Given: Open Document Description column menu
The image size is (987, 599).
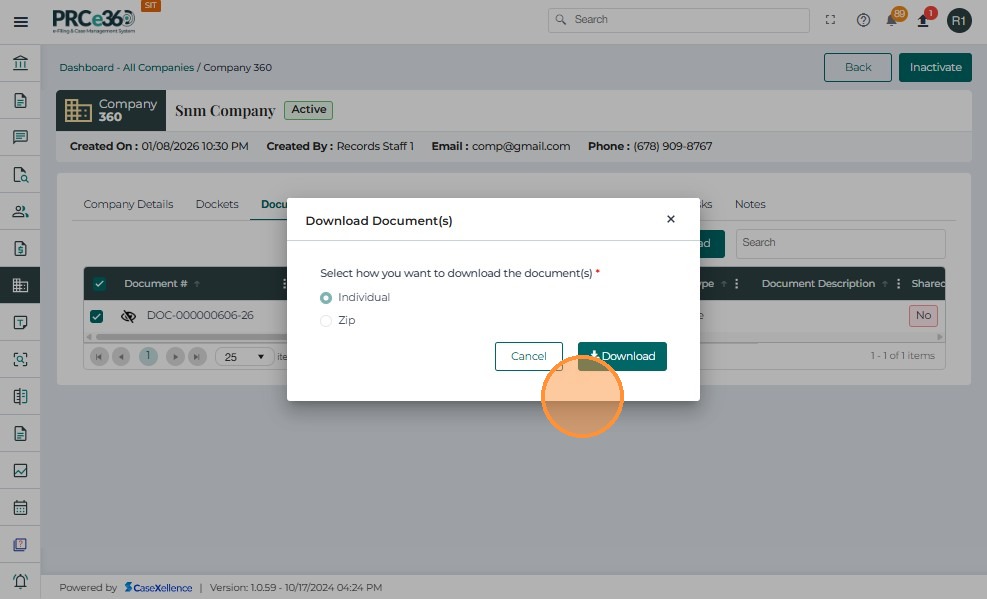Looking at the screenshot, I should click(x=899, y=284).
